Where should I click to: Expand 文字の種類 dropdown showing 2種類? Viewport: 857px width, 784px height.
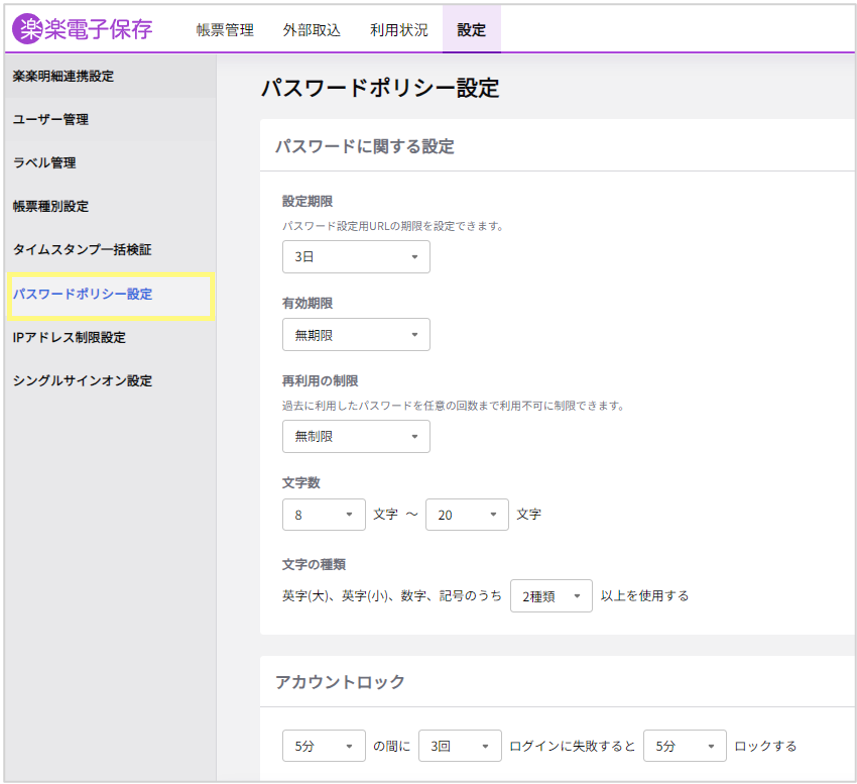point(551,595)
